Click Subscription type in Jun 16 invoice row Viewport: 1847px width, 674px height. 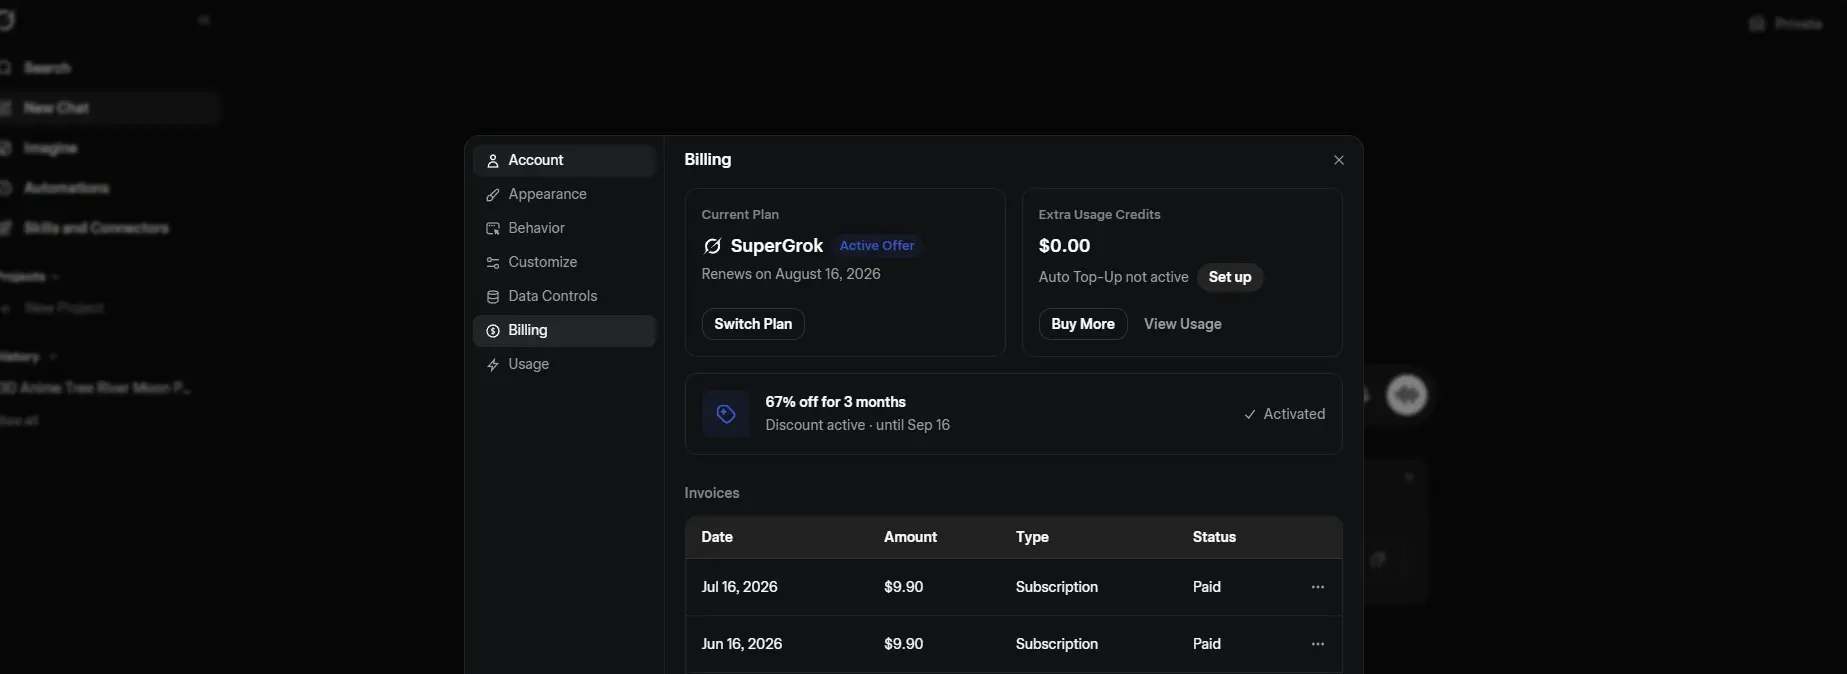pyautogui.click(x=1057, y=644)
